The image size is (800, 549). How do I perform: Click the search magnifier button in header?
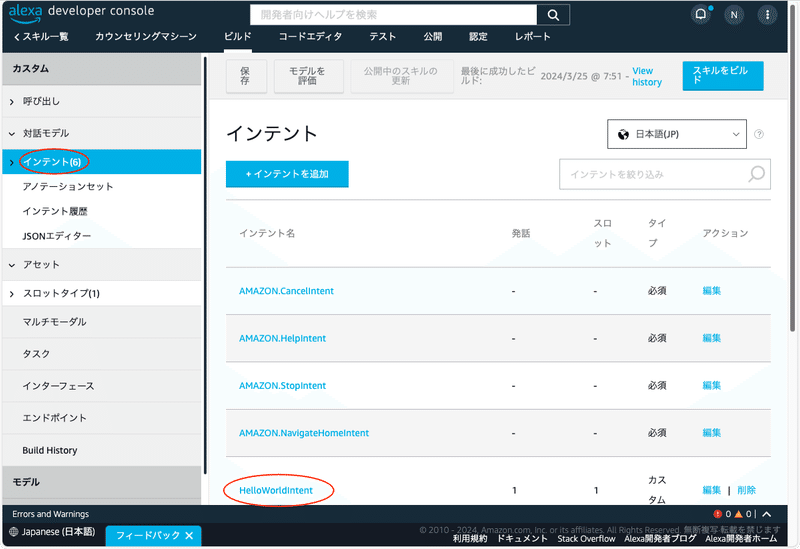pyautogui.click(x=554, y=15)
